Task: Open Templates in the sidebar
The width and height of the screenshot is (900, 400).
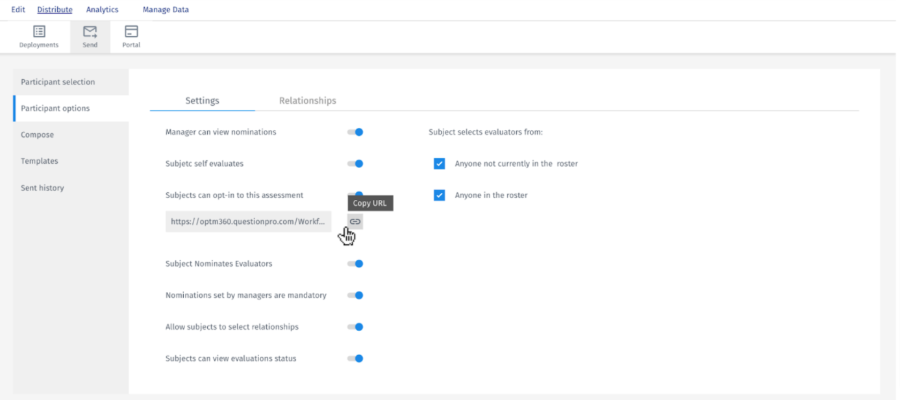Action: 39,160
